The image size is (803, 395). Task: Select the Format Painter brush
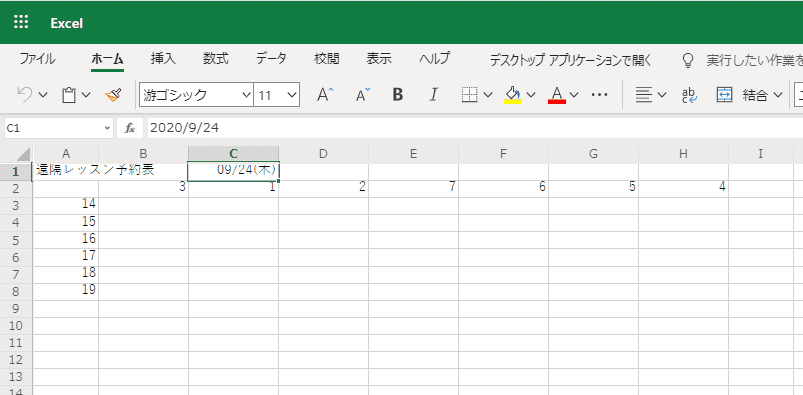(x=113, y=95)
